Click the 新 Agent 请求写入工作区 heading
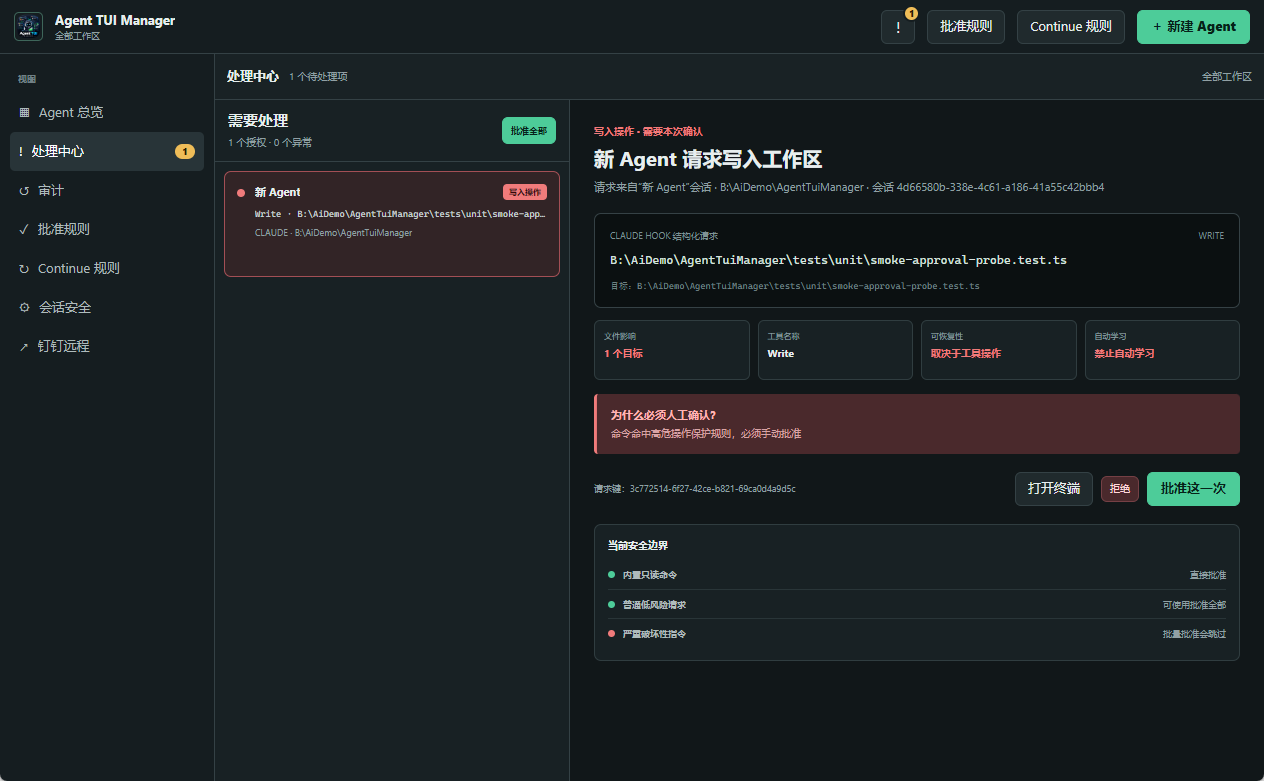The image size is (1264, 781). (707, 160)
